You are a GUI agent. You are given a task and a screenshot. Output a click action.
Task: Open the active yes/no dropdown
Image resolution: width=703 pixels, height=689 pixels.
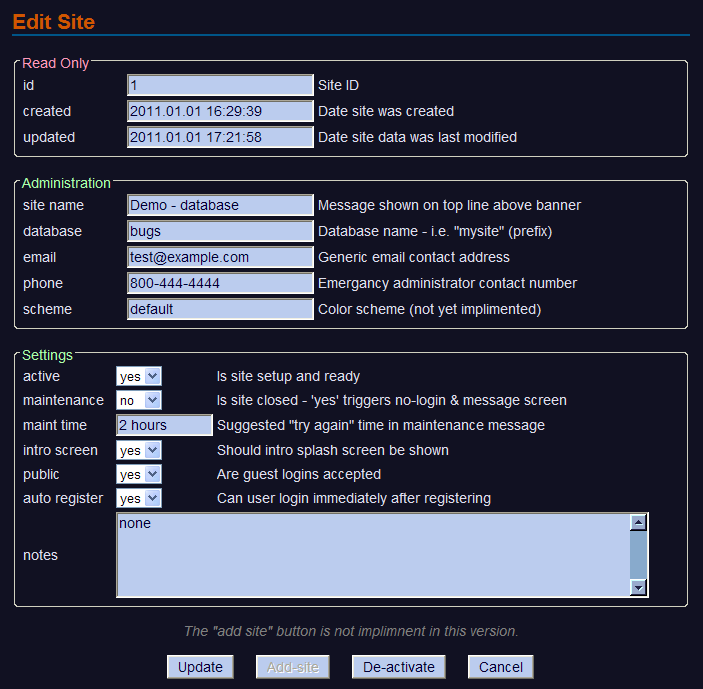click(x=139, y=376)
